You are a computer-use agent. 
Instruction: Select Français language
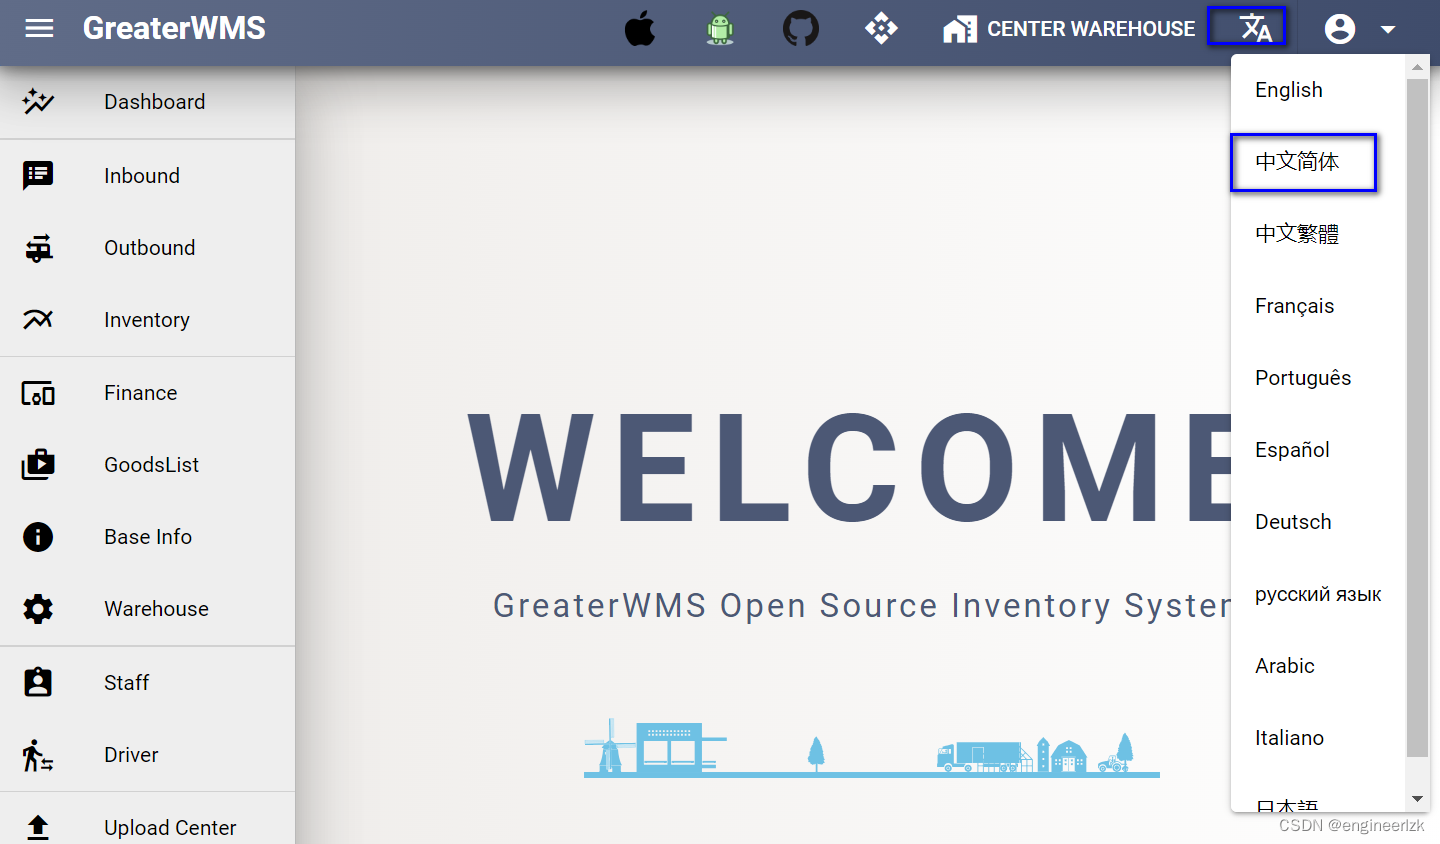1318,306
